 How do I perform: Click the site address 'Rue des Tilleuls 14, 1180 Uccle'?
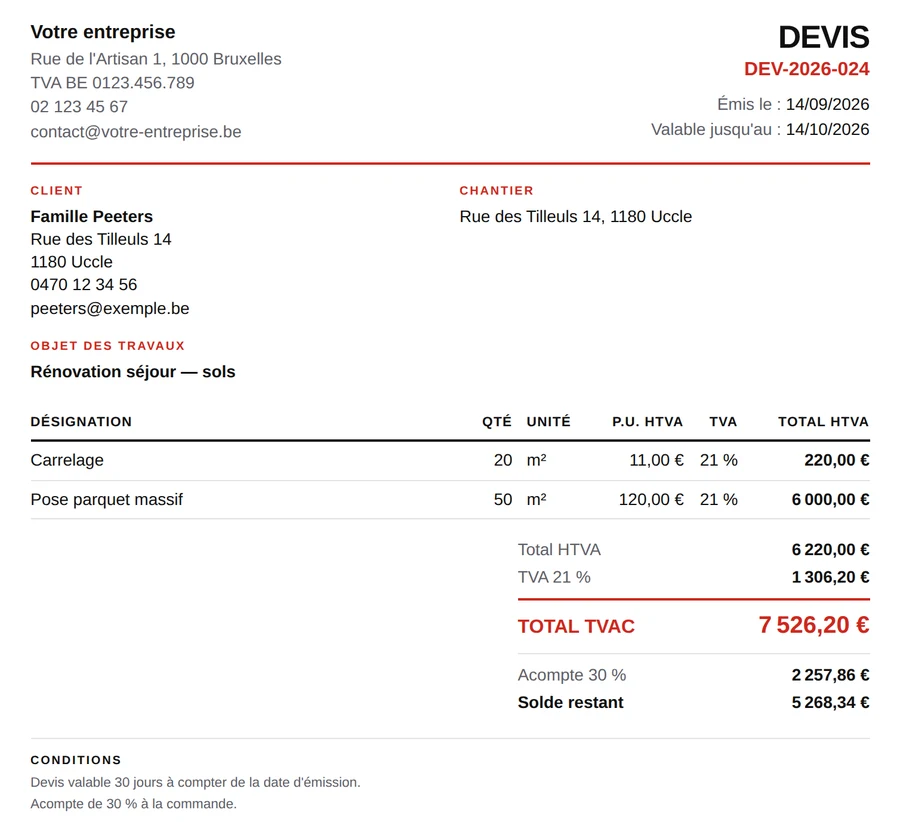pos(576,217)
